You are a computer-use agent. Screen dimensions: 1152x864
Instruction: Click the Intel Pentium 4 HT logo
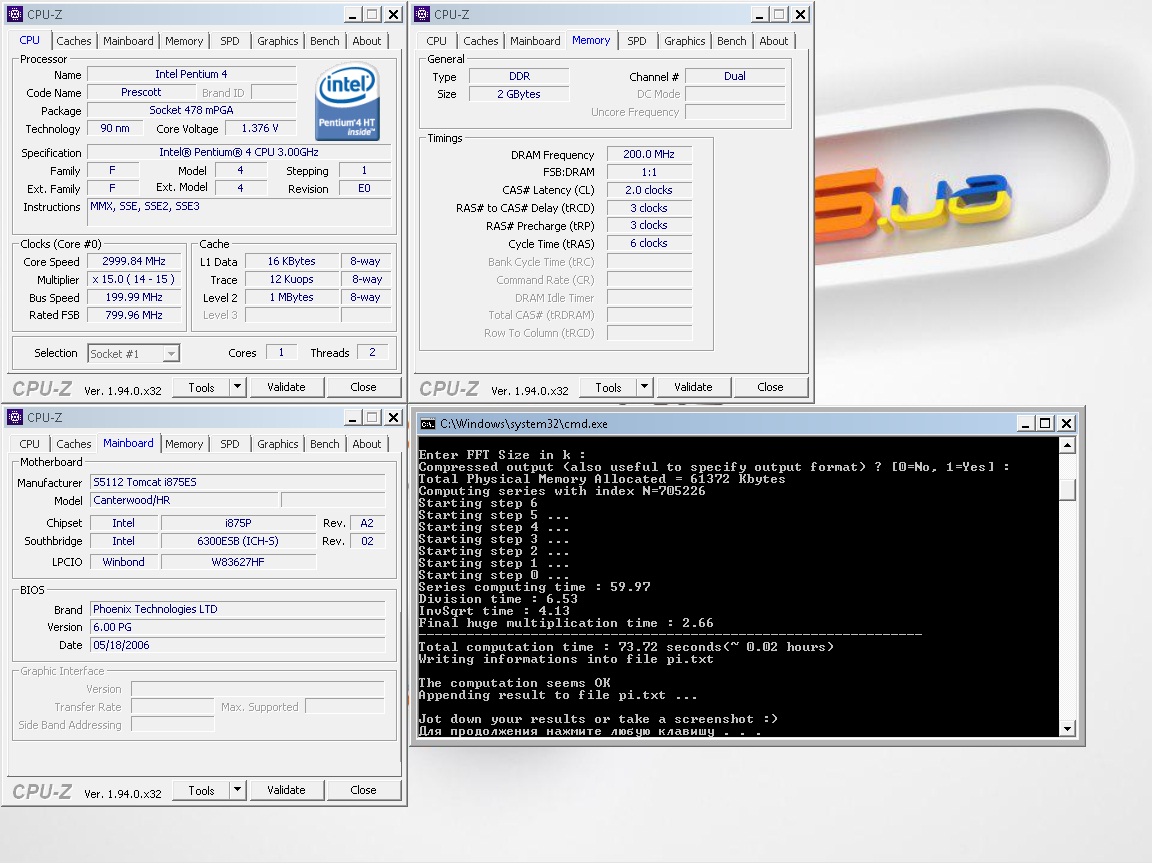(348, 101)
